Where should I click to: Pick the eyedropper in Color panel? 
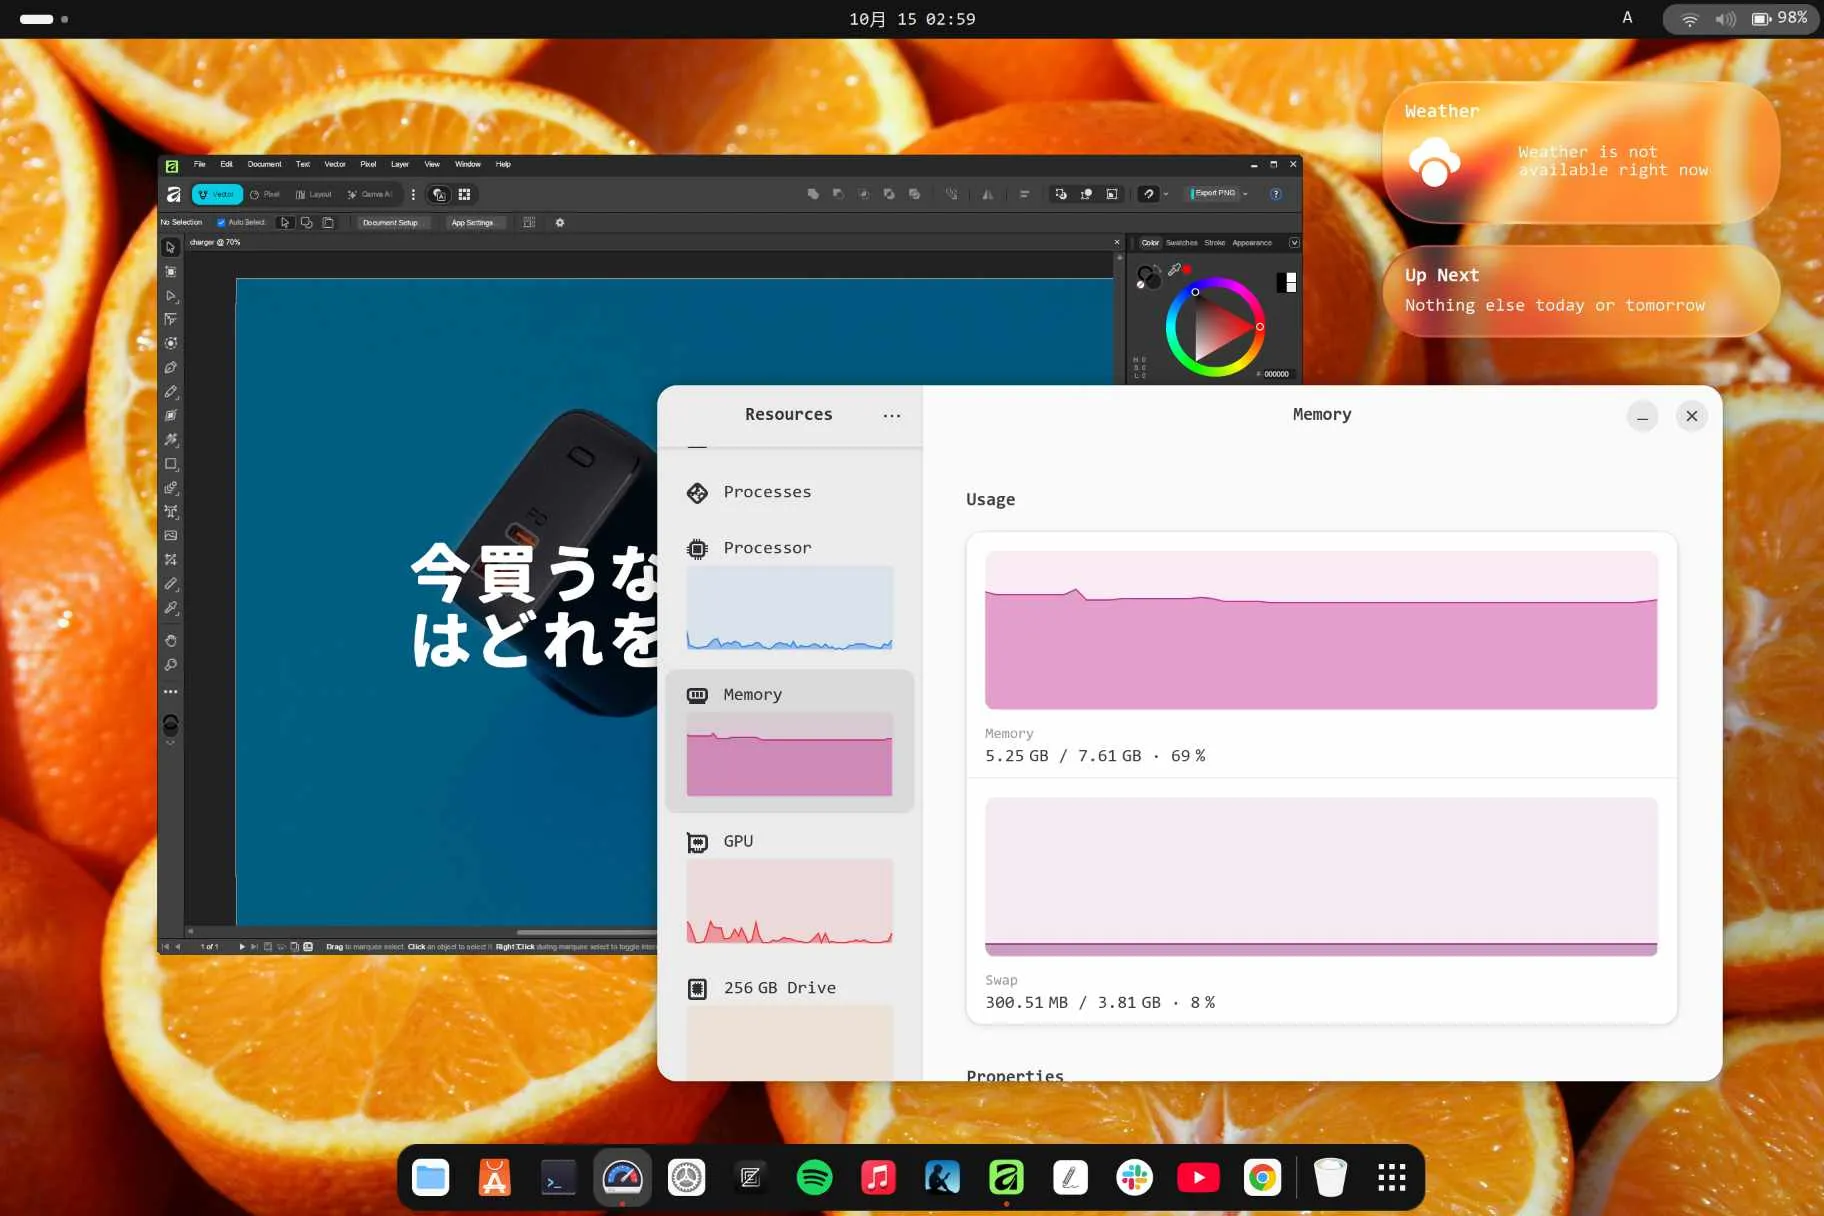click(x=1174, y=270)
